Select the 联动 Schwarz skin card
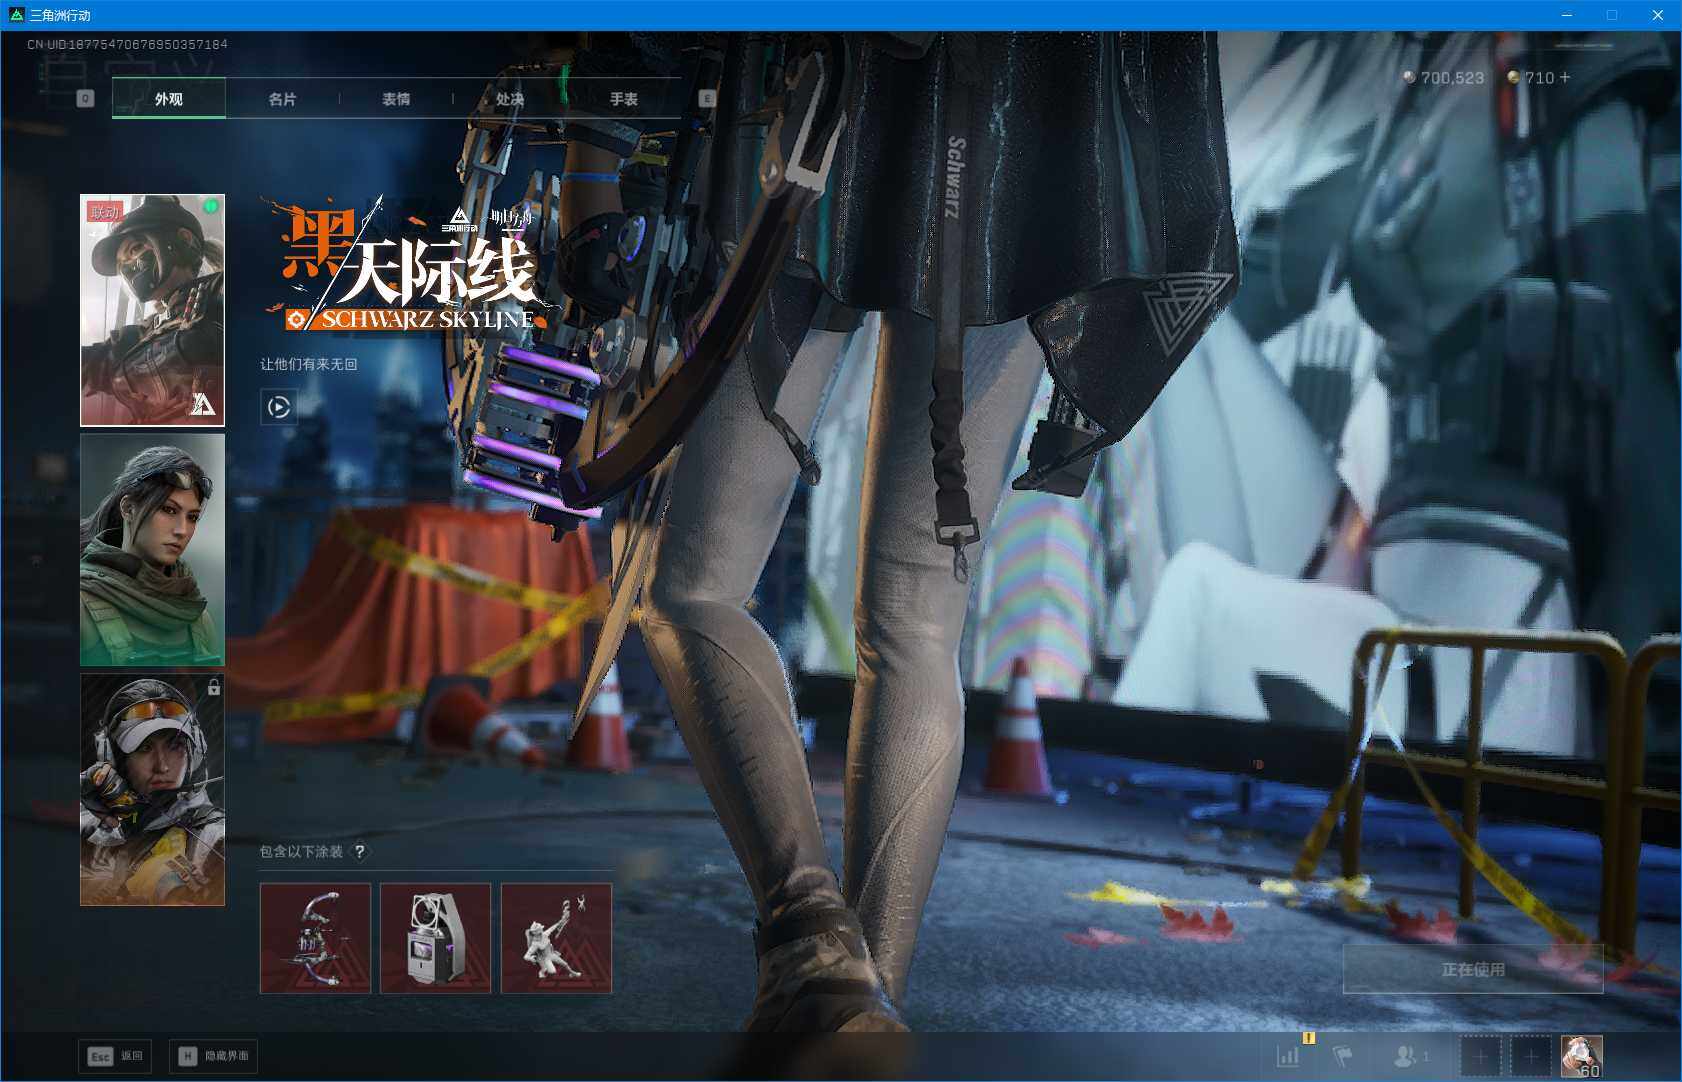1682x1082 pixels. pyautogui.click(x=152, y=310)
